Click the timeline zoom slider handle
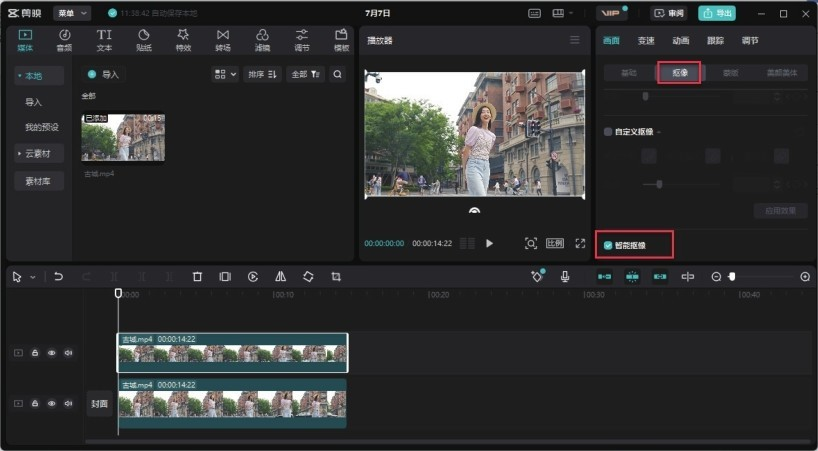Image resolution: width=818 pixels, height=451 pixels. coord(731,277)
